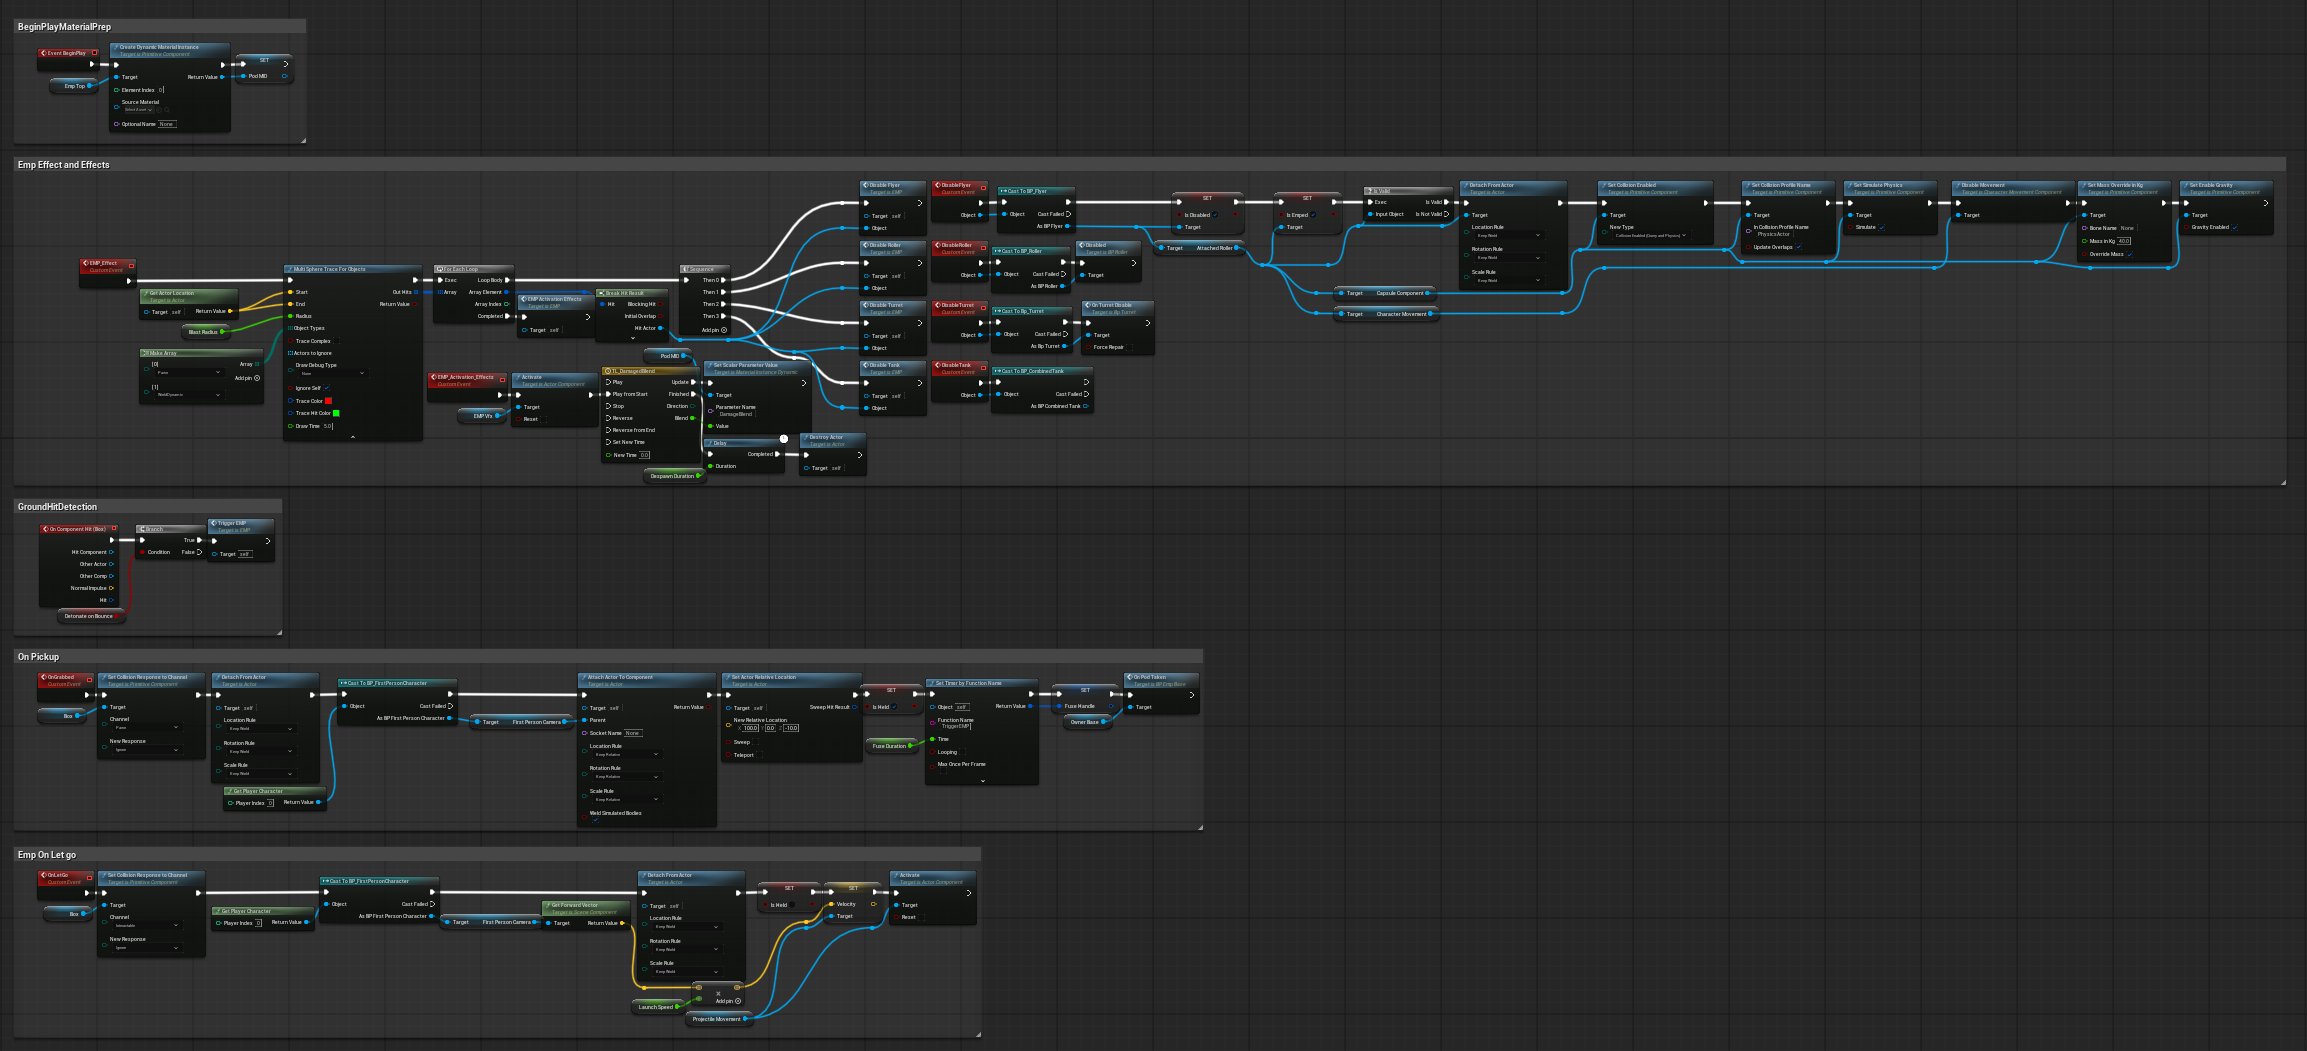2307x1051 pixels.
Task: Select the Despawn Duration variable node
Action: click(674, 476)
